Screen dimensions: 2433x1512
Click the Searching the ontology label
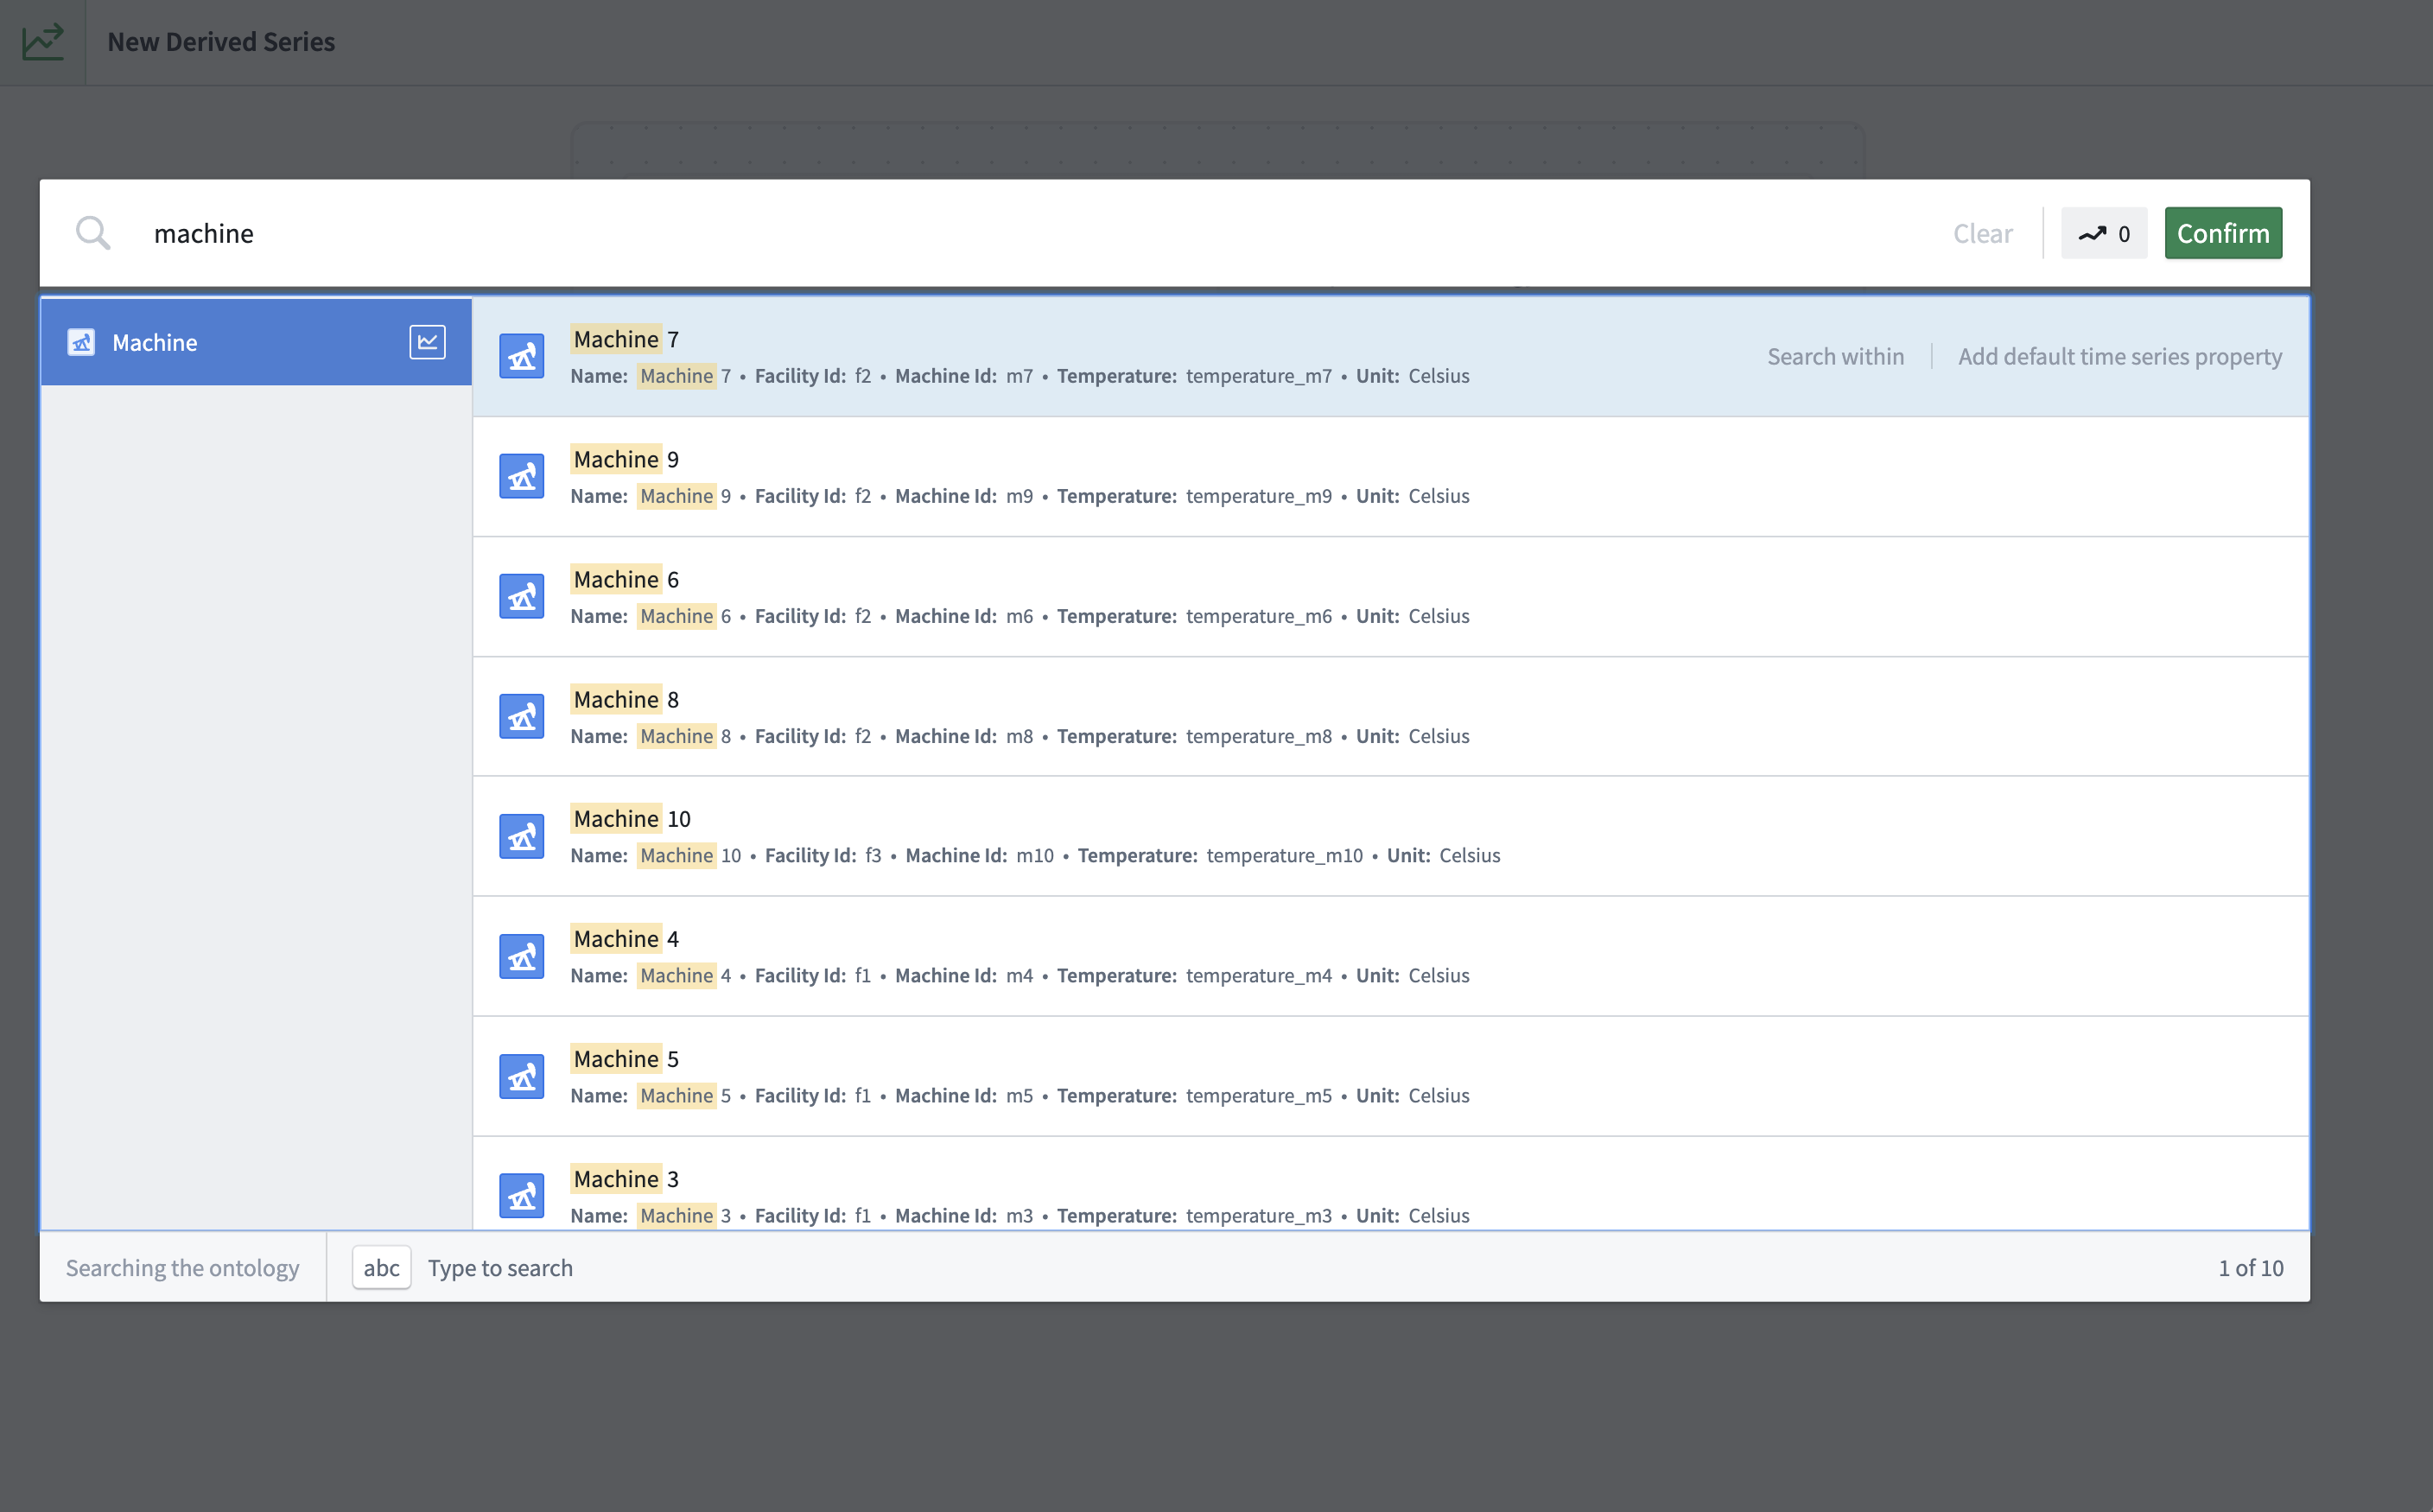pos(182,1268)
